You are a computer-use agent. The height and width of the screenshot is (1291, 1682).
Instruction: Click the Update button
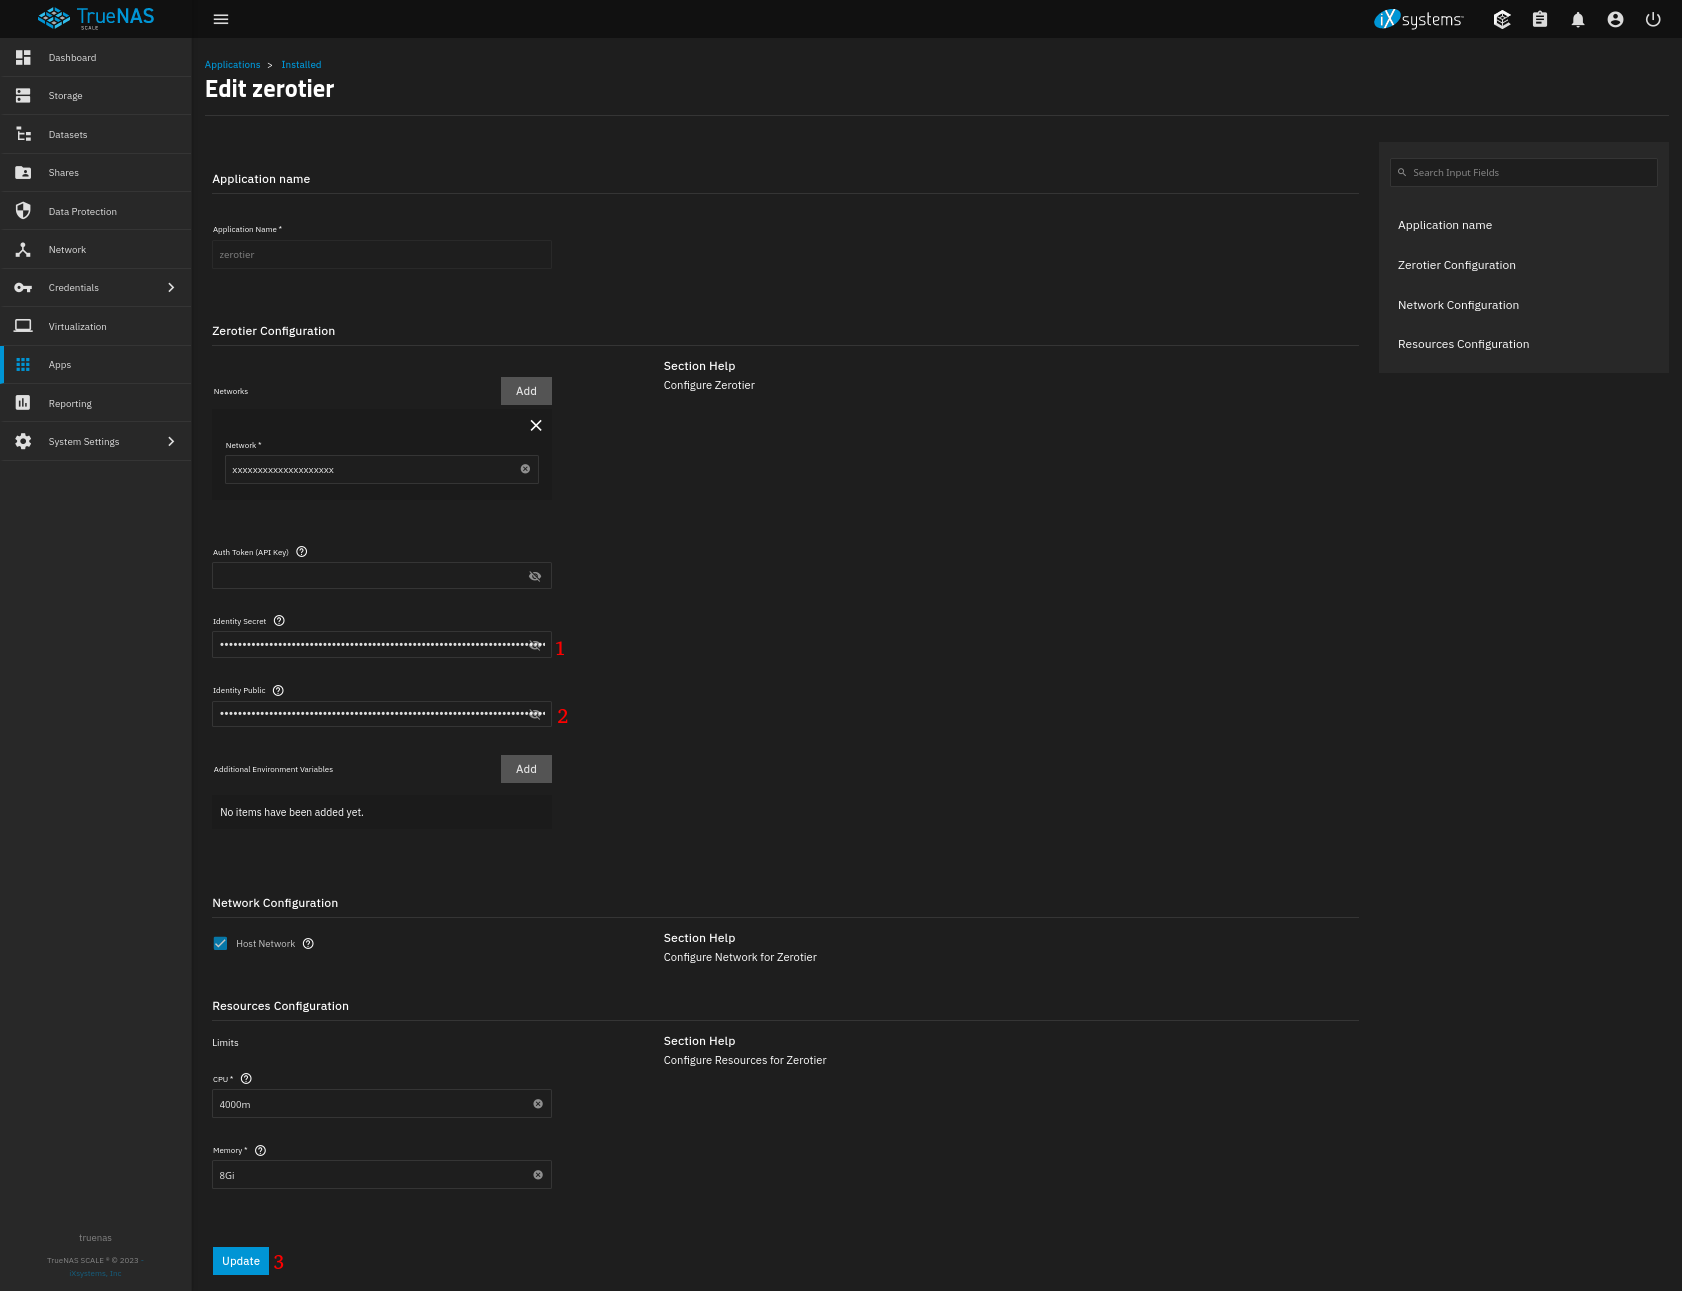[x=241, y=1261]
